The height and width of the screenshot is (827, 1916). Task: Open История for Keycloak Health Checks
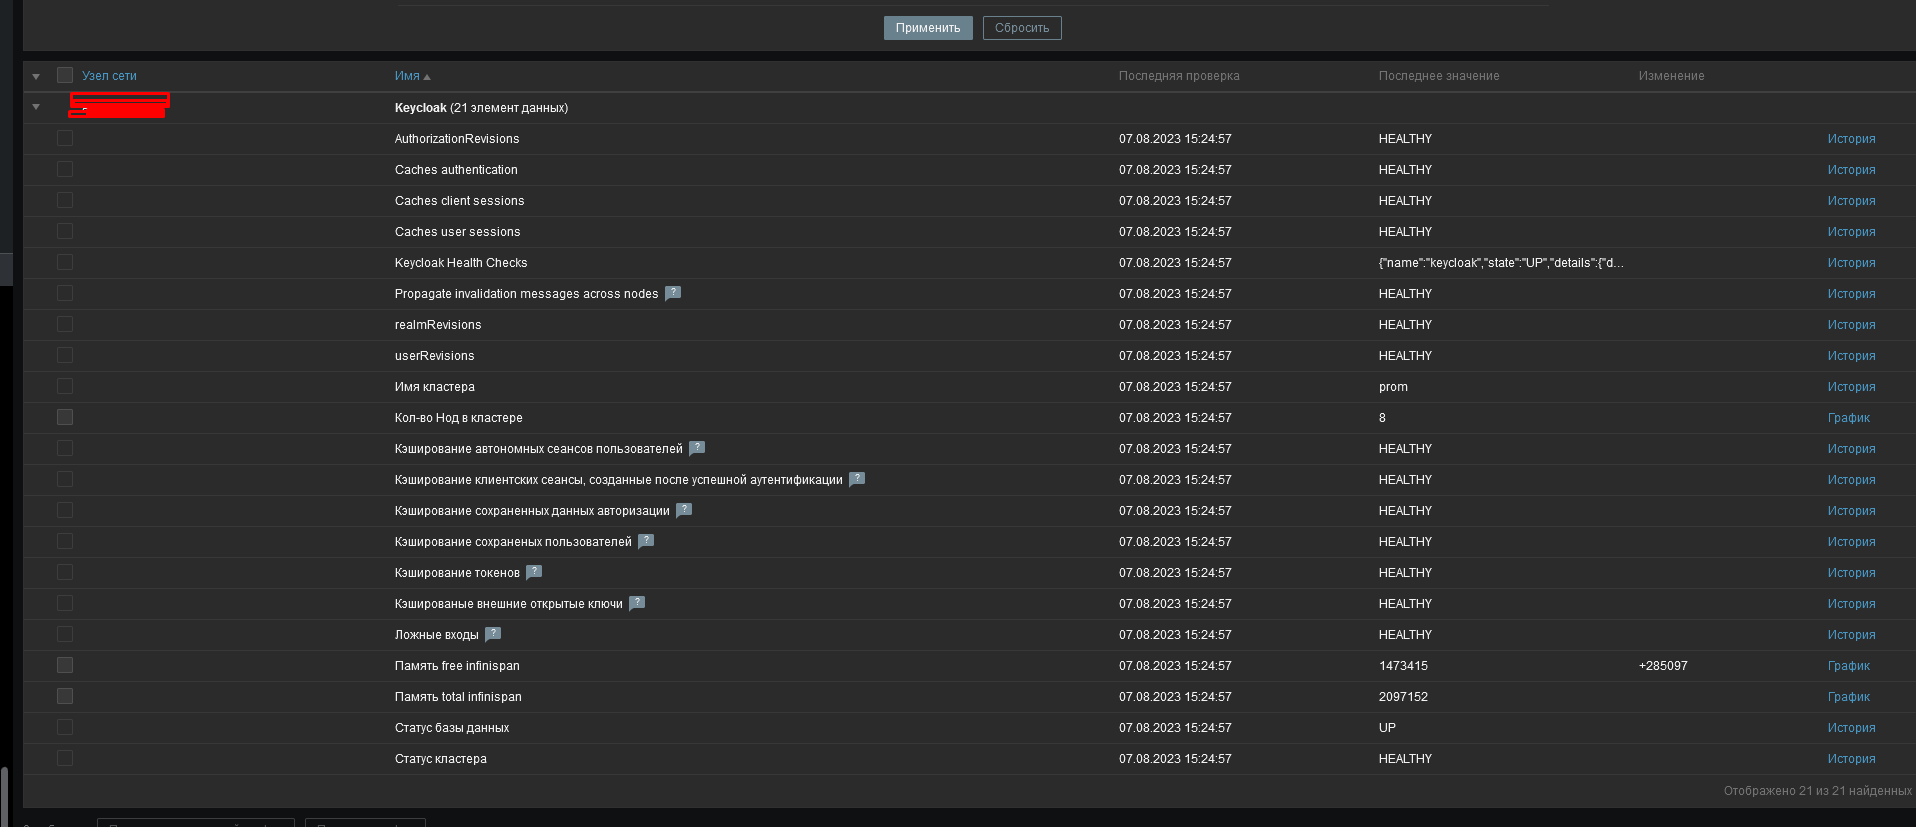[1851, 263]
